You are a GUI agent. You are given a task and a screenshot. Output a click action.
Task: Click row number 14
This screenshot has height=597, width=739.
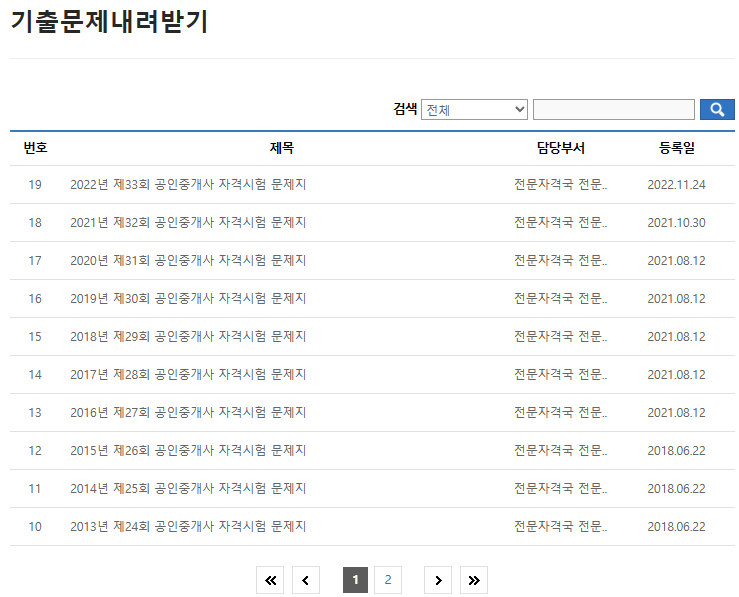pyautogui.click(x=35, y=375)
